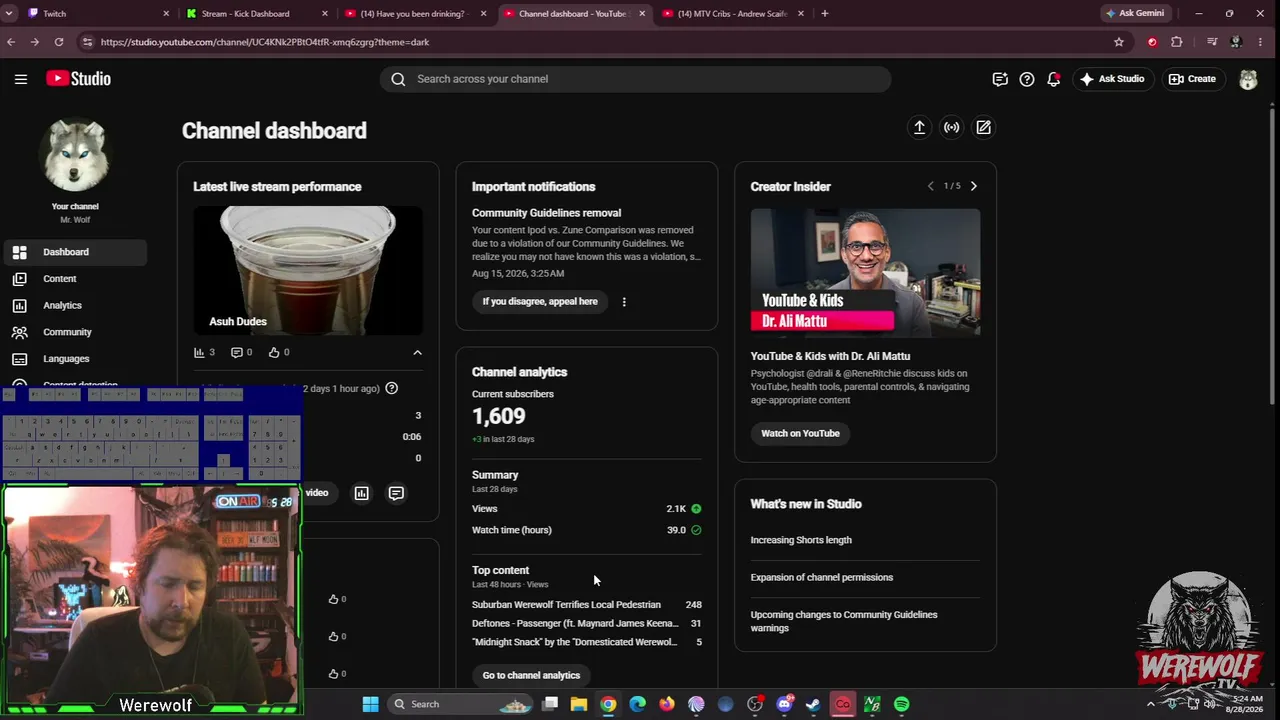Open the Windows Start menu
This screenshot has height=720, width=1280.
(x=370, y=704)
